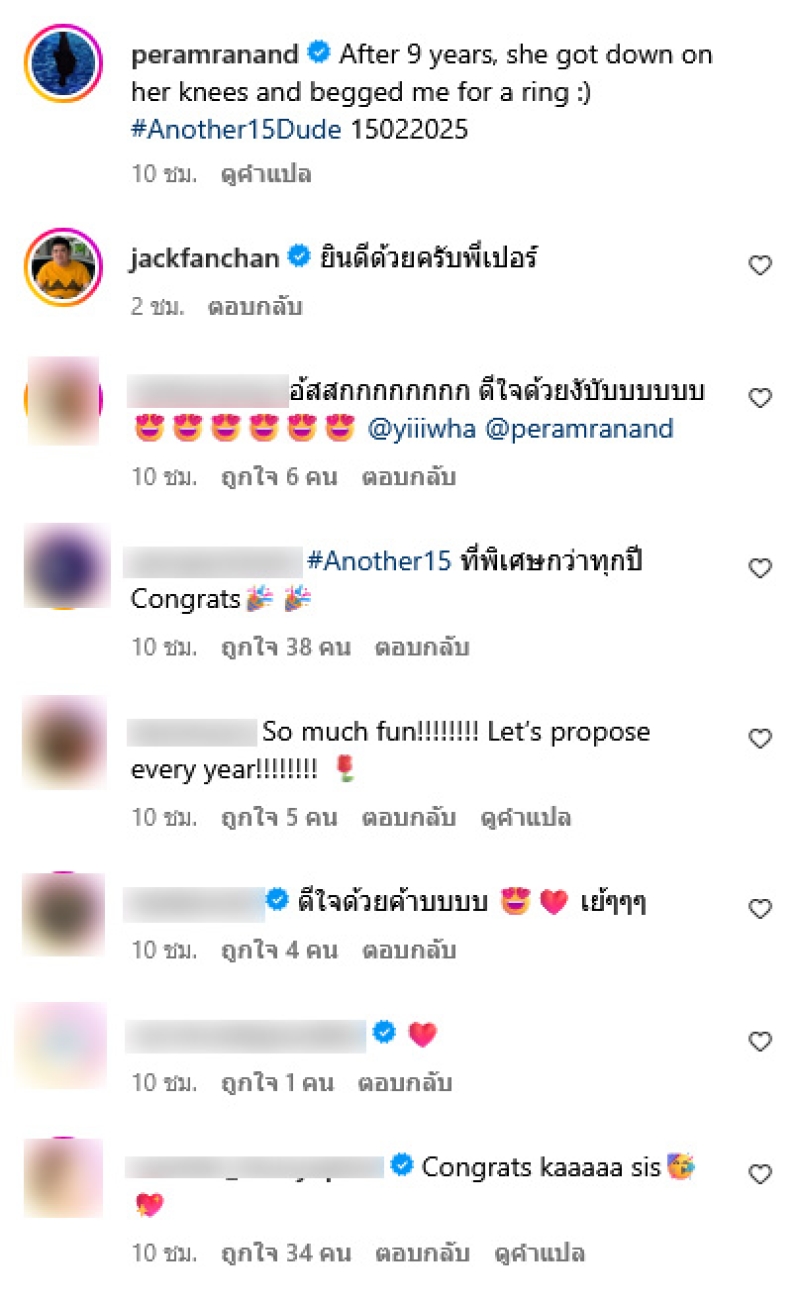Like the 'So much fun' comment

(x=761, y=739)
